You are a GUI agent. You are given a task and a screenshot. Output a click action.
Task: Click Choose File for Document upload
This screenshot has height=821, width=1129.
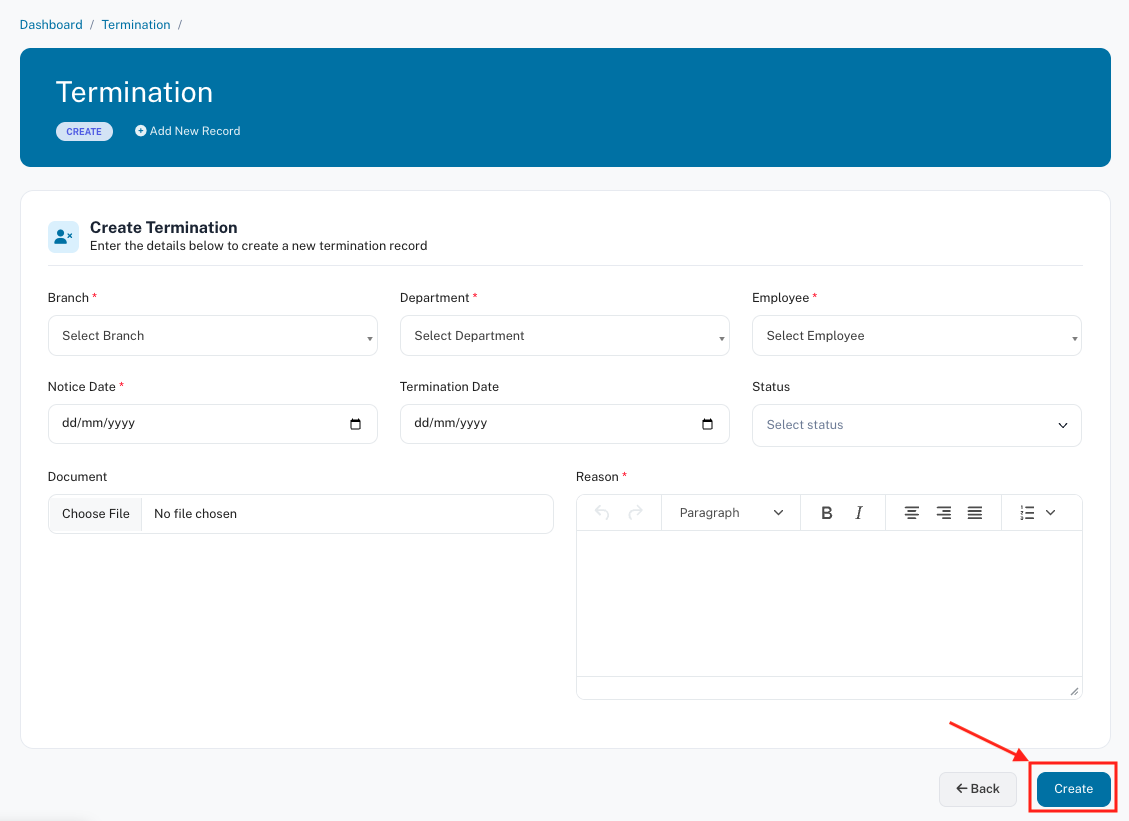[x=96, y=514]
